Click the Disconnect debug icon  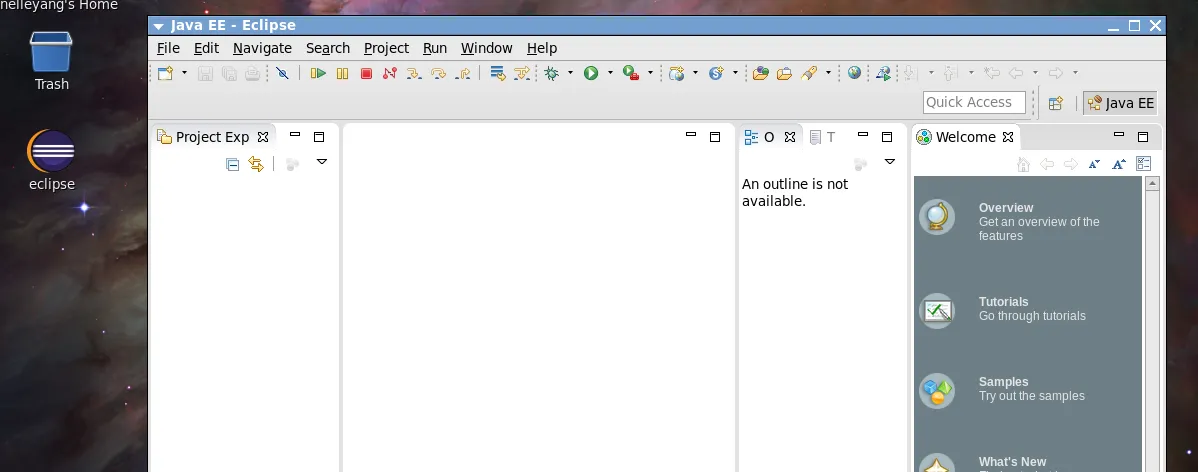390,73
